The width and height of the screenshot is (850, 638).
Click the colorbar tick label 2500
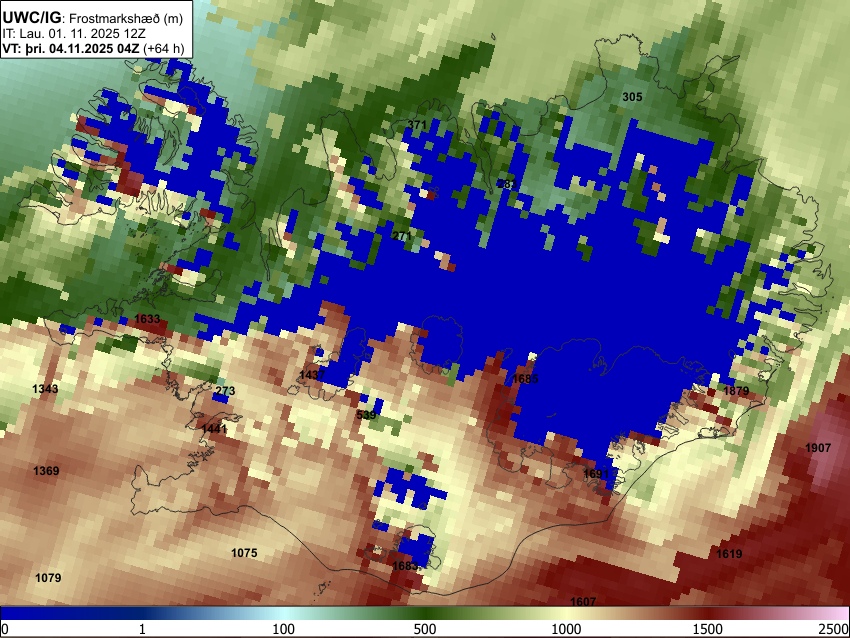(x=834, y=629)
